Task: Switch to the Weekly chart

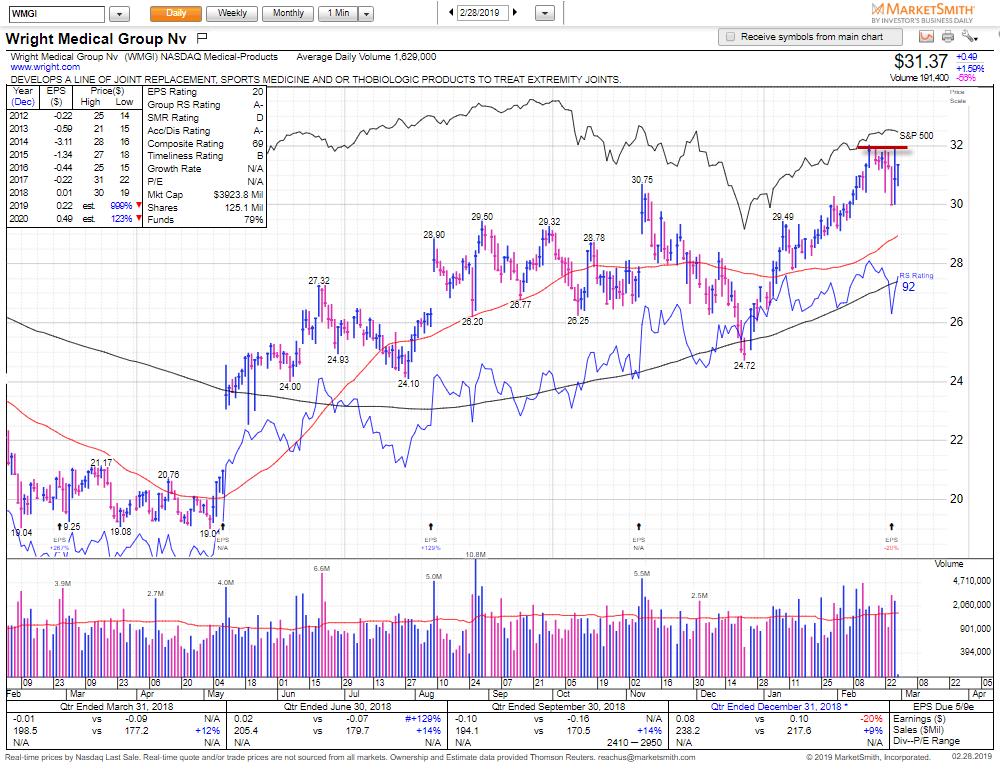Action: (x=232, y=13)
